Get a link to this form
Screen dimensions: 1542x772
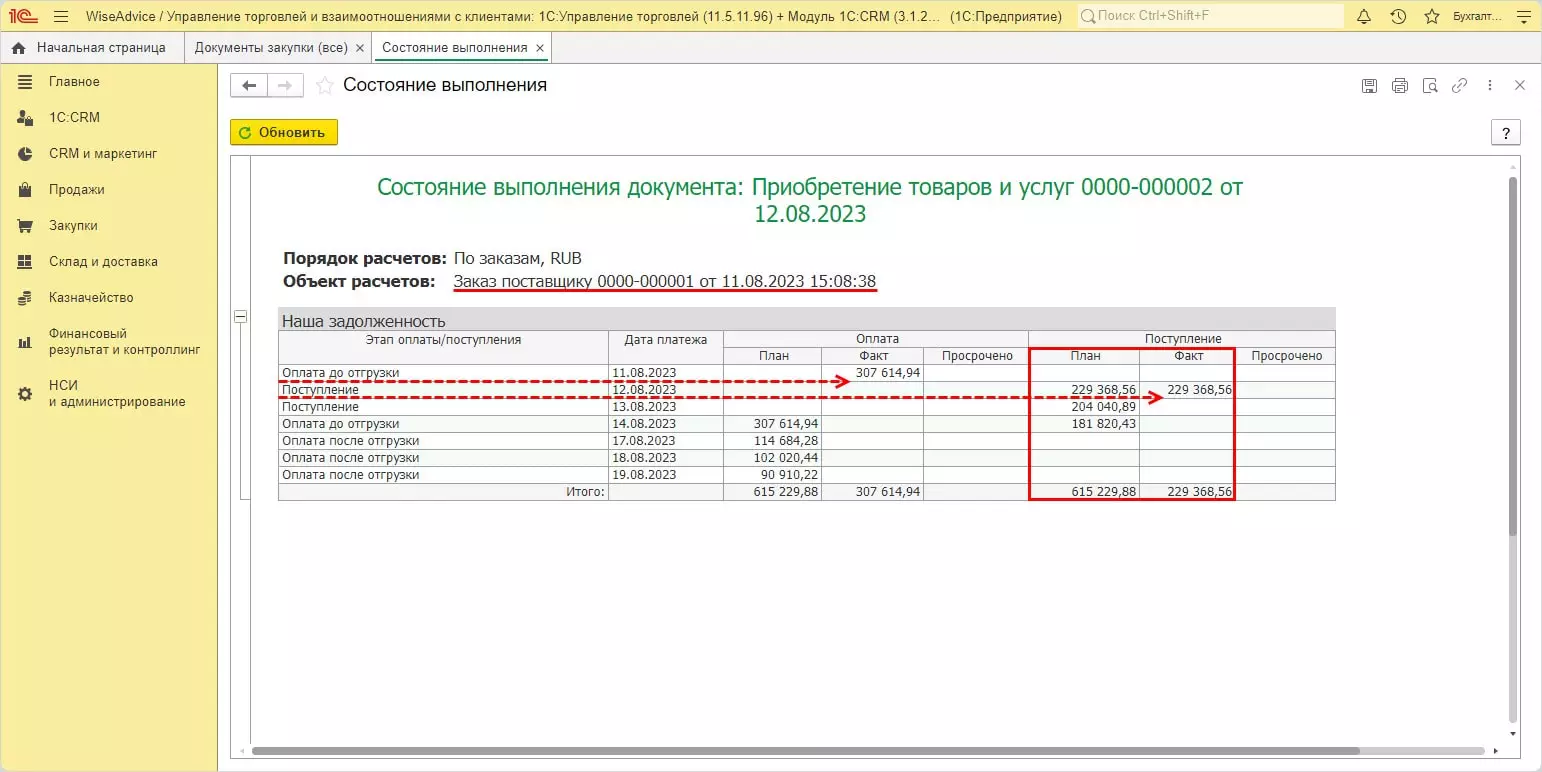[x=1460, y=86]
